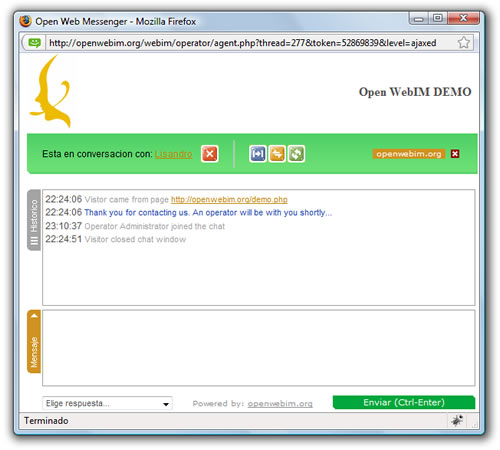Open visitor name link Lisandro

173,154
